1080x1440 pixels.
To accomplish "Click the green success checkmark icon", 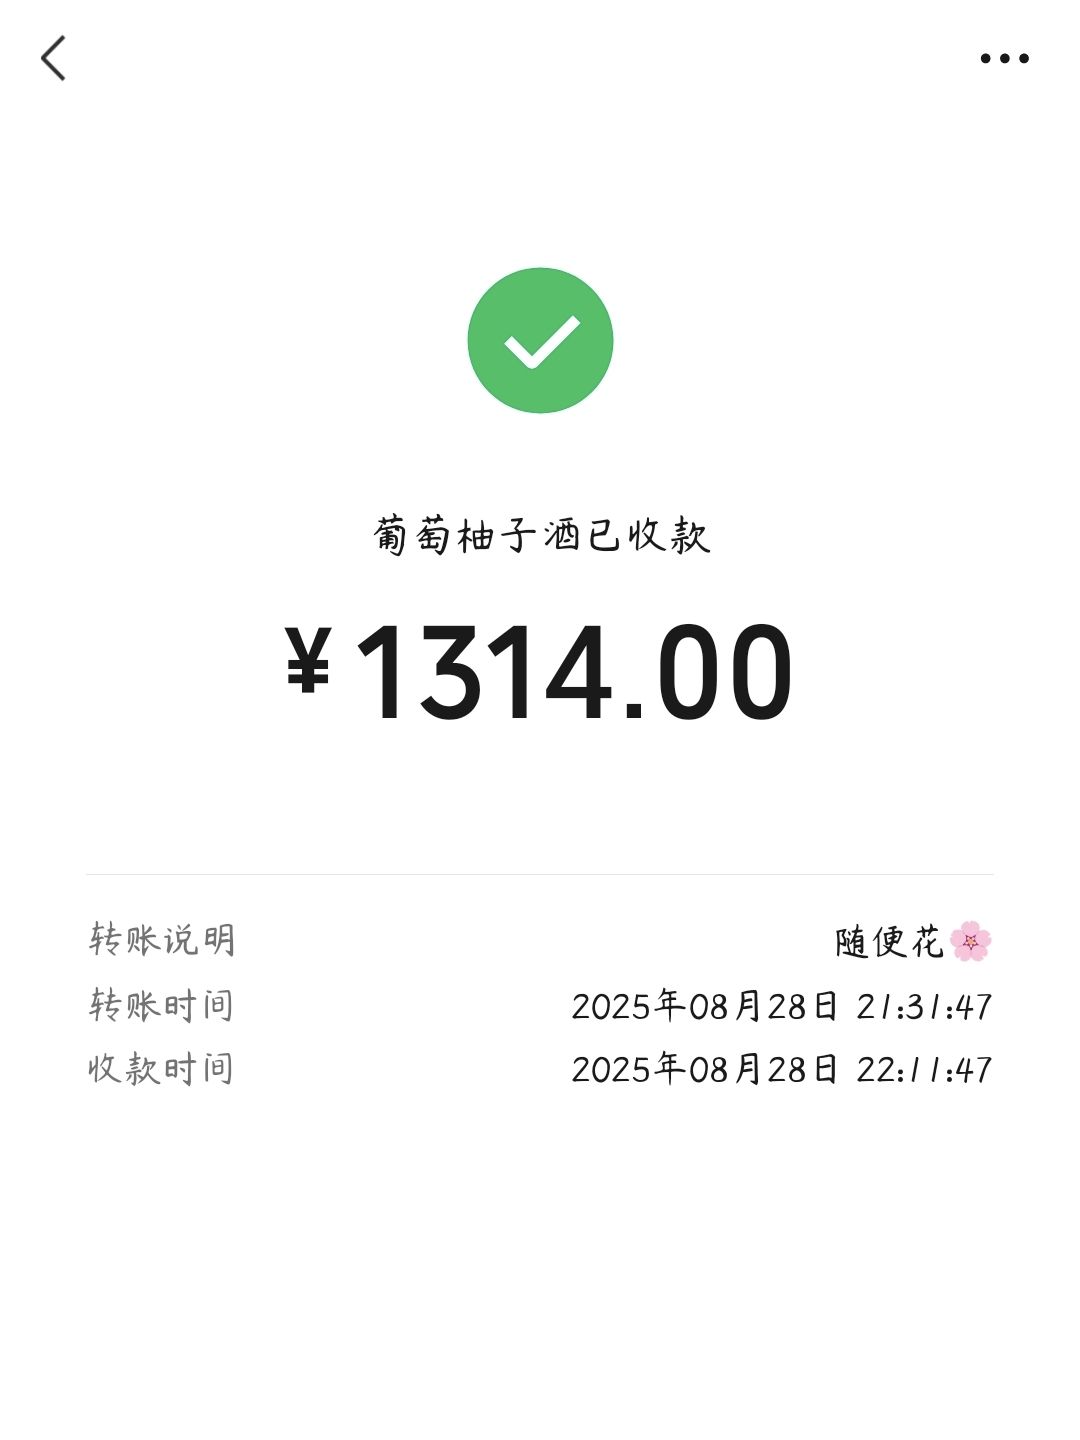I will (540, 340).
